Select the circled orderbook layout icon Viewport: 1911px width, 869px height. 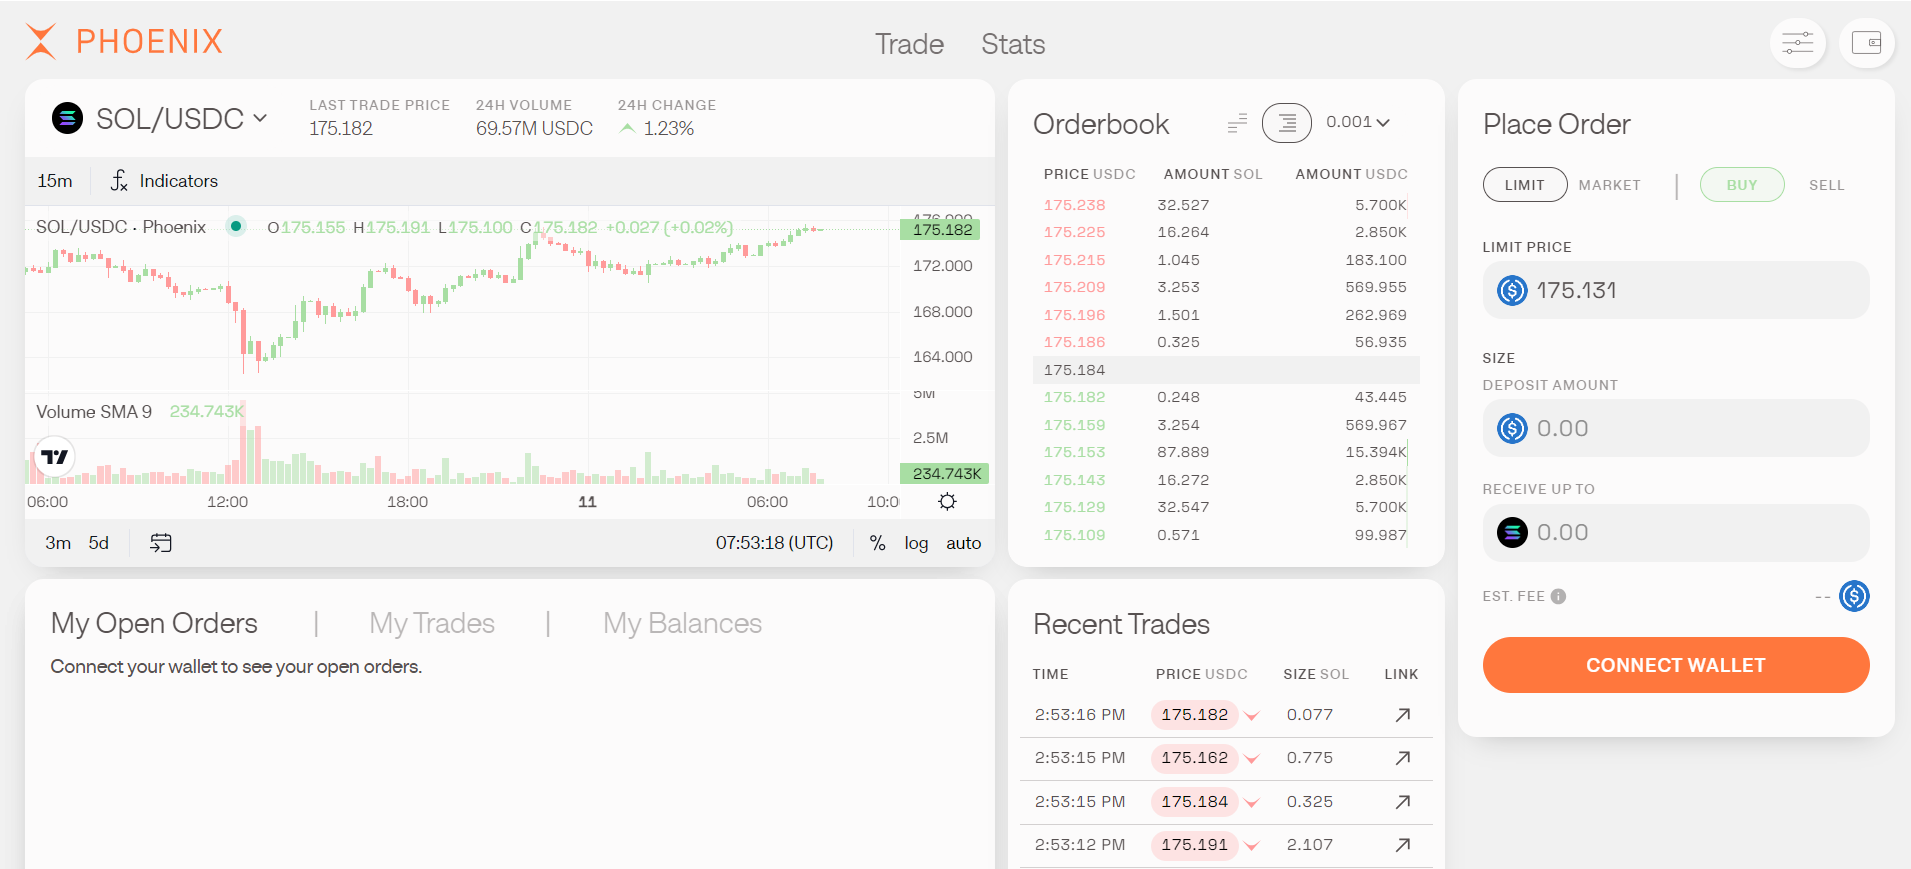1287,123
